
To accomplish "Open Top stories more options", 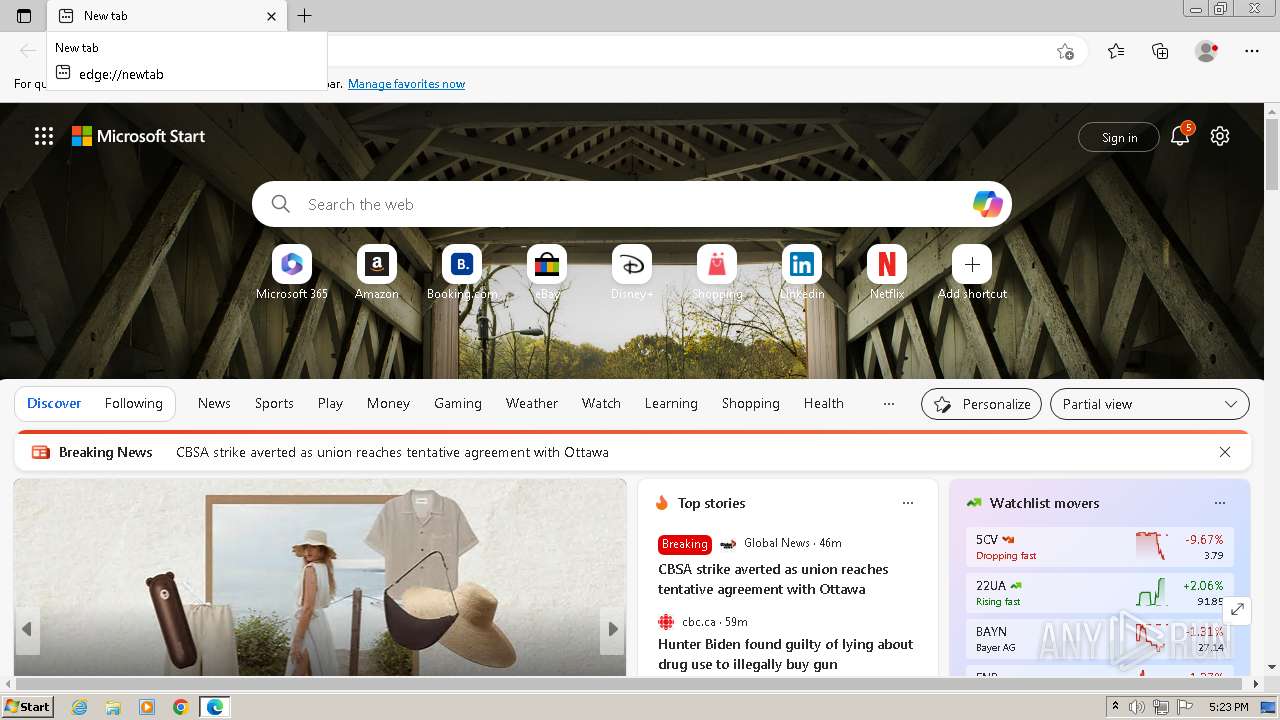I will pyautogui.click(x=908, y=503).
